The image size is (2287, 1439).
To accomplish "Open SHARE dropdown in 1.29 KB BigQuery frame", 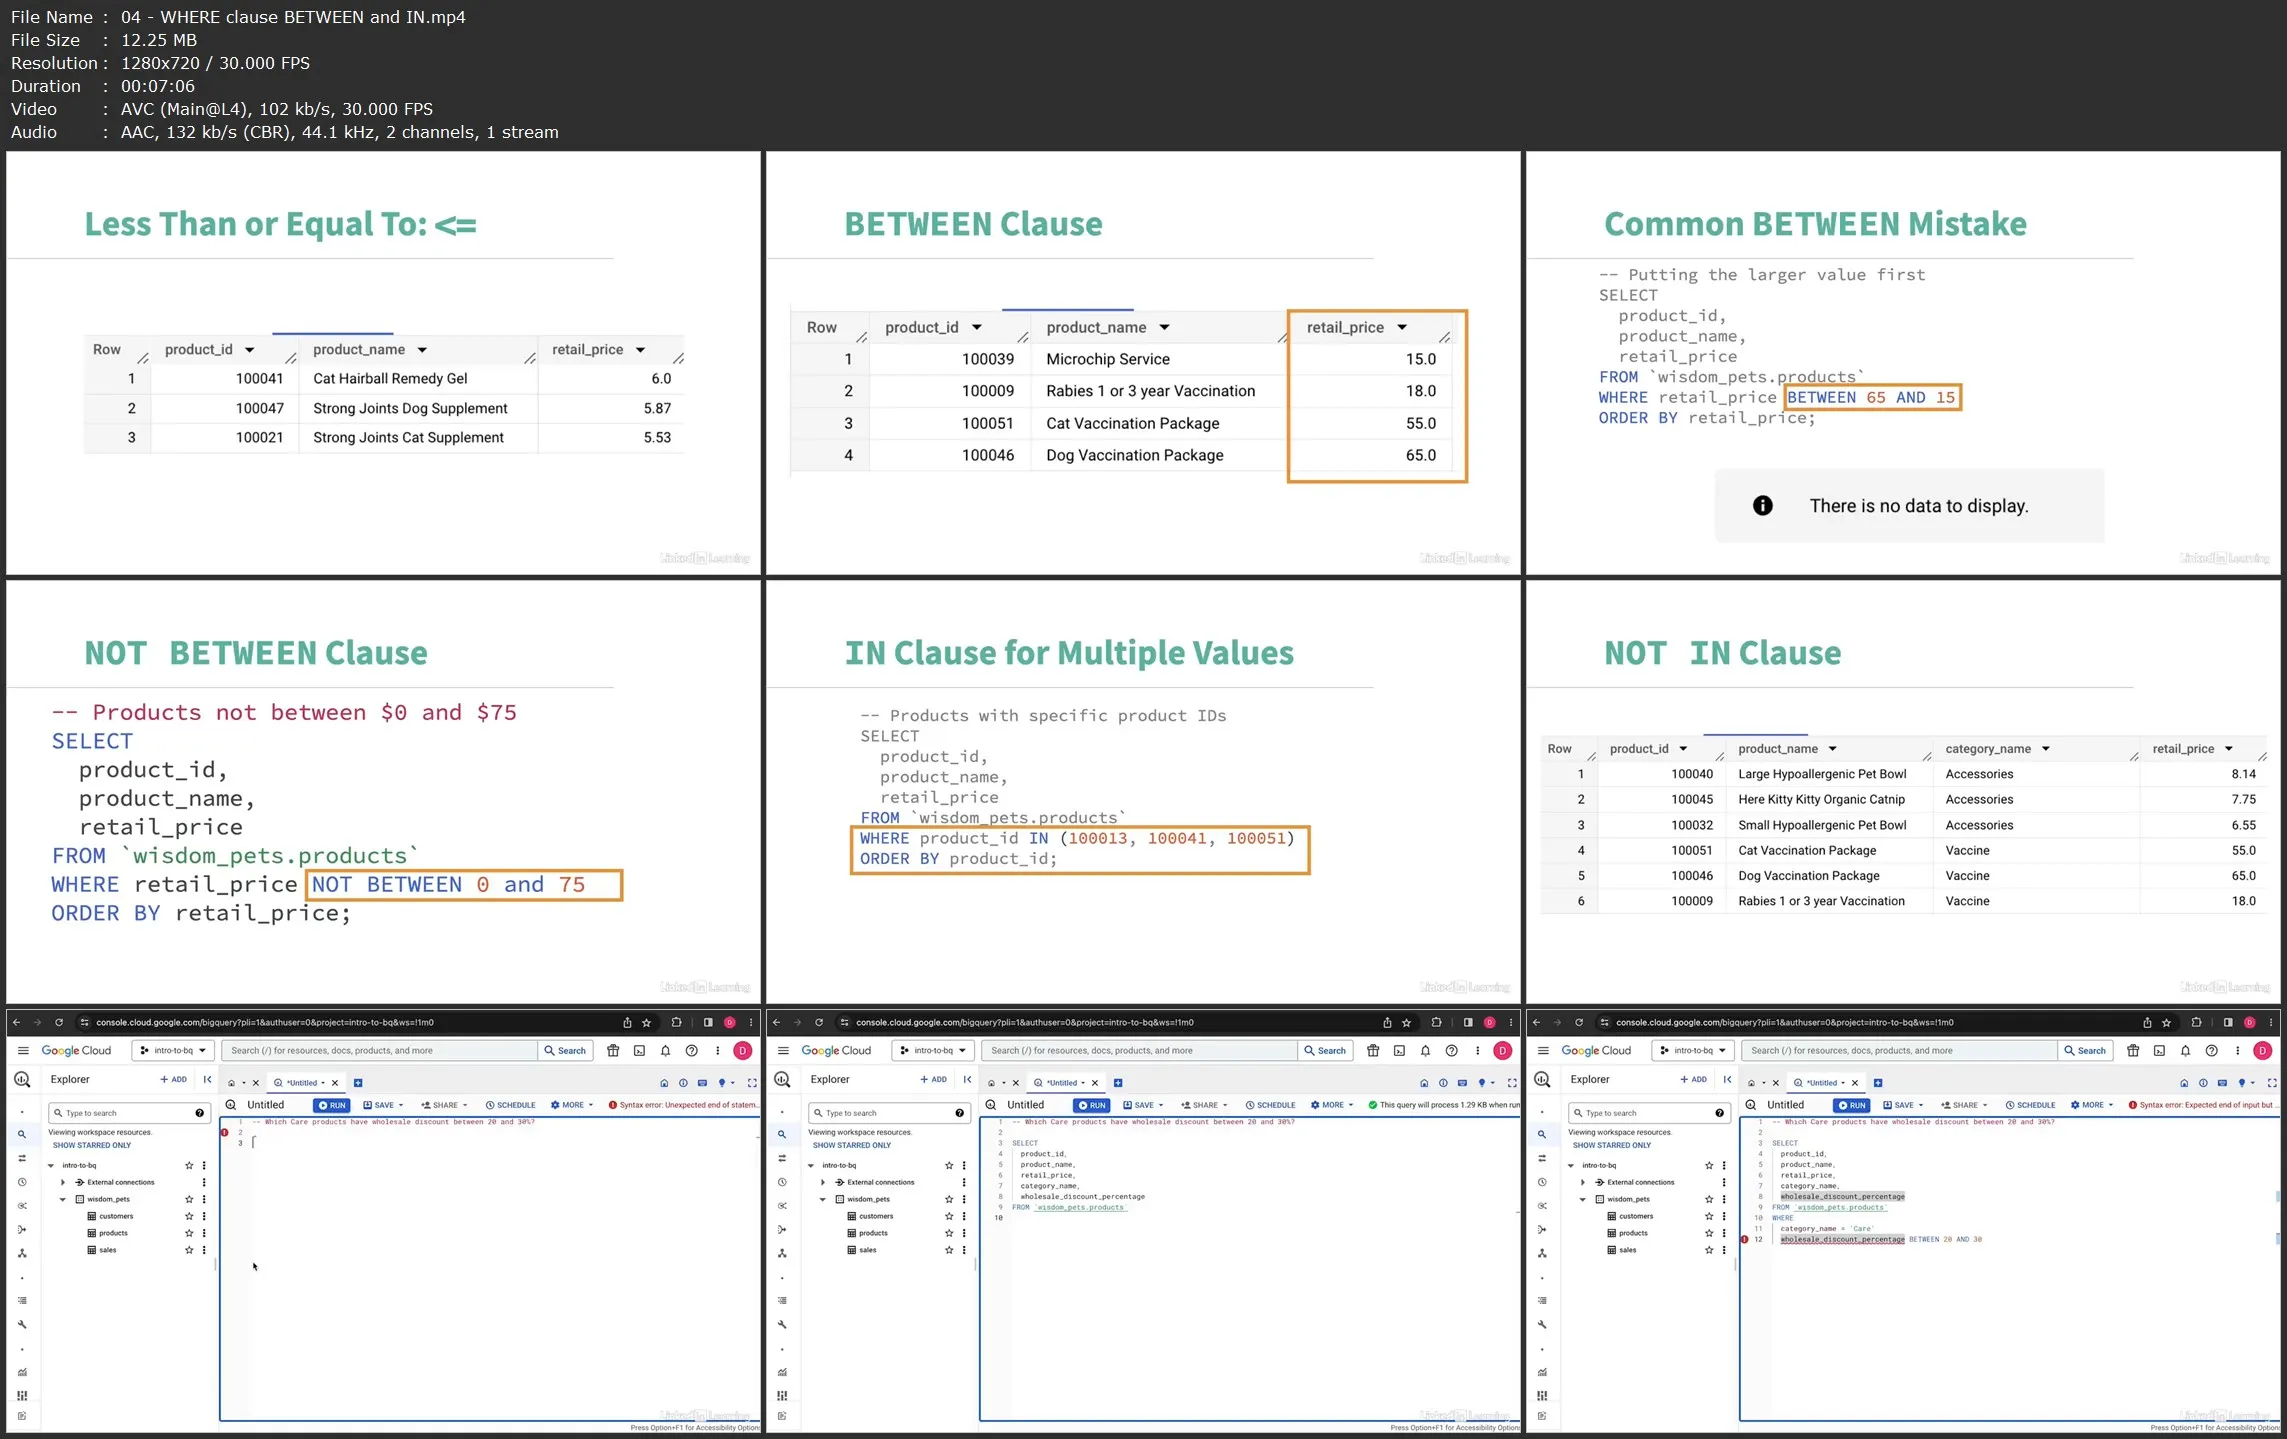I will [1204, 1105].
